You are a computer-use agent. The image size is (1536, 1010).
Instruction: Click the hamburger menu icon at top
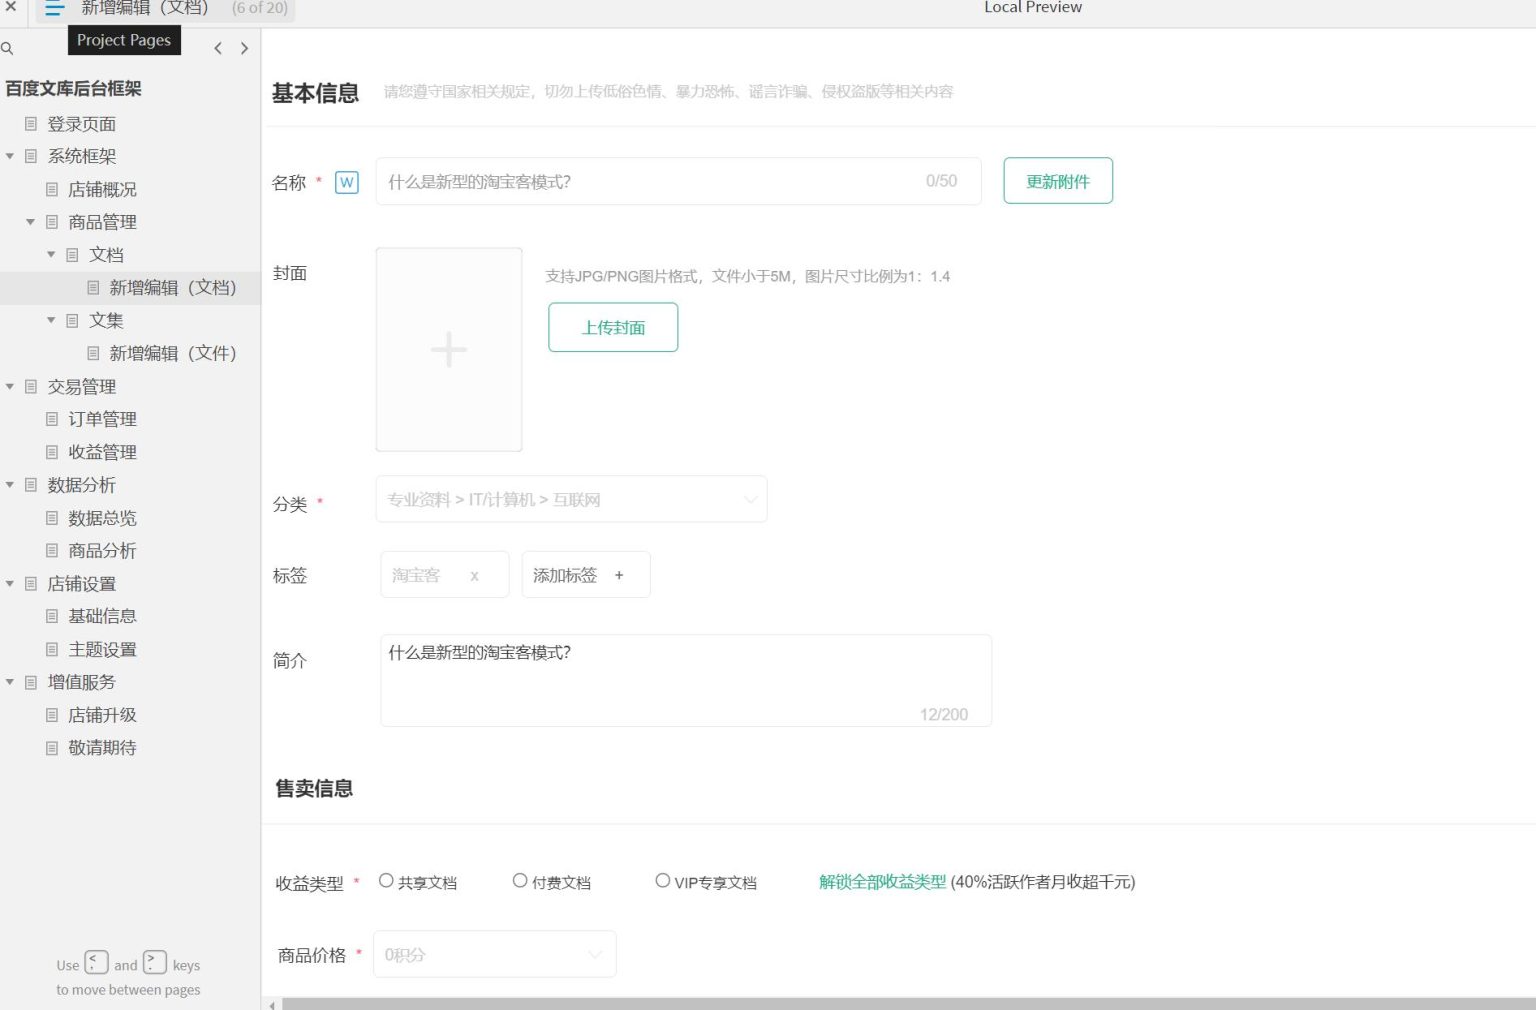pyautogui.click(x=54, y=8)
